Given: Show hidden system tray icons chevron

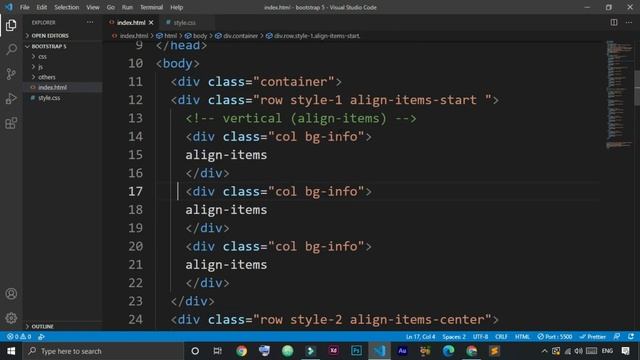Looking at the screenshot, I should (544, 351).
